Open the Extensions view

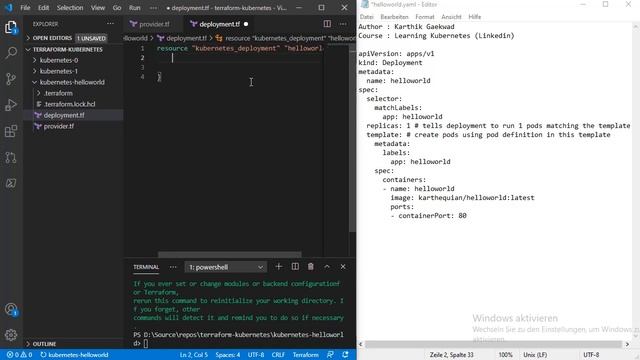pos(11,131)
